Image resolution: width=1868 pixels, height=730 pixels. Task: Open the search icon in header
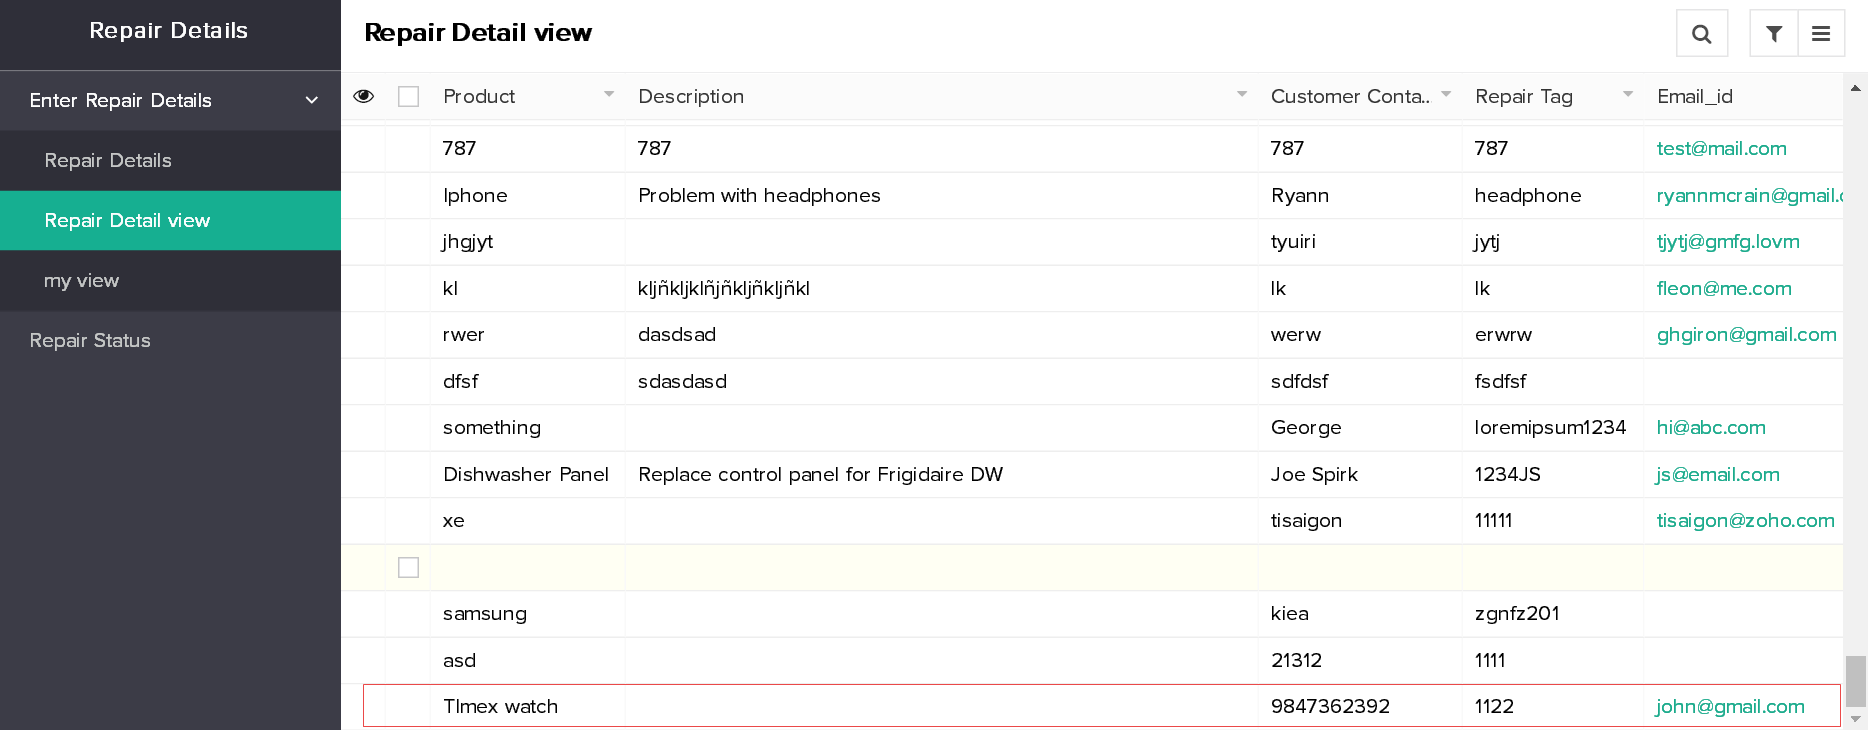(1701, 34)
